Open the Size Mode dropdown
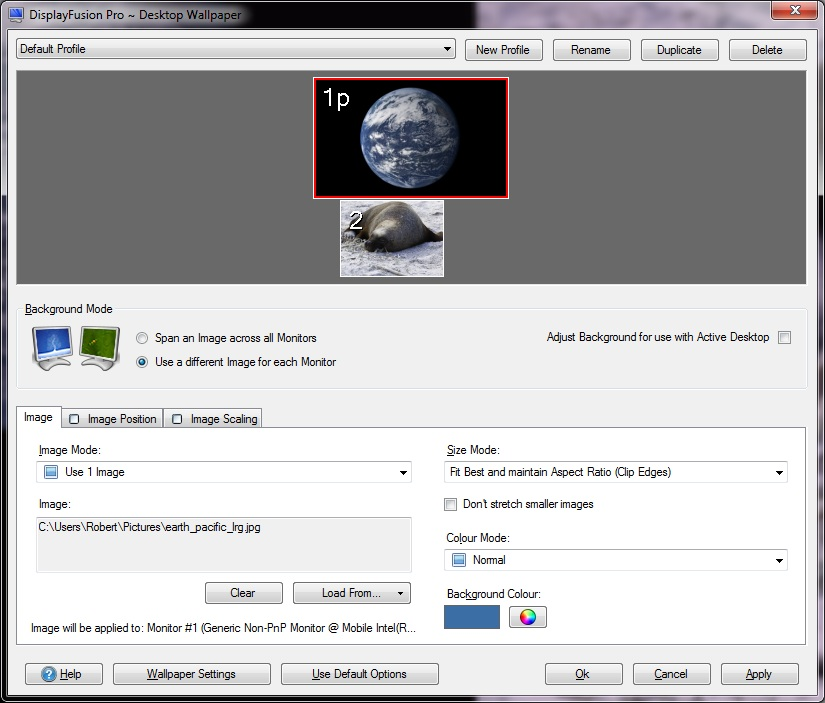This screenshot has height=703, width=825. (616, 472)
